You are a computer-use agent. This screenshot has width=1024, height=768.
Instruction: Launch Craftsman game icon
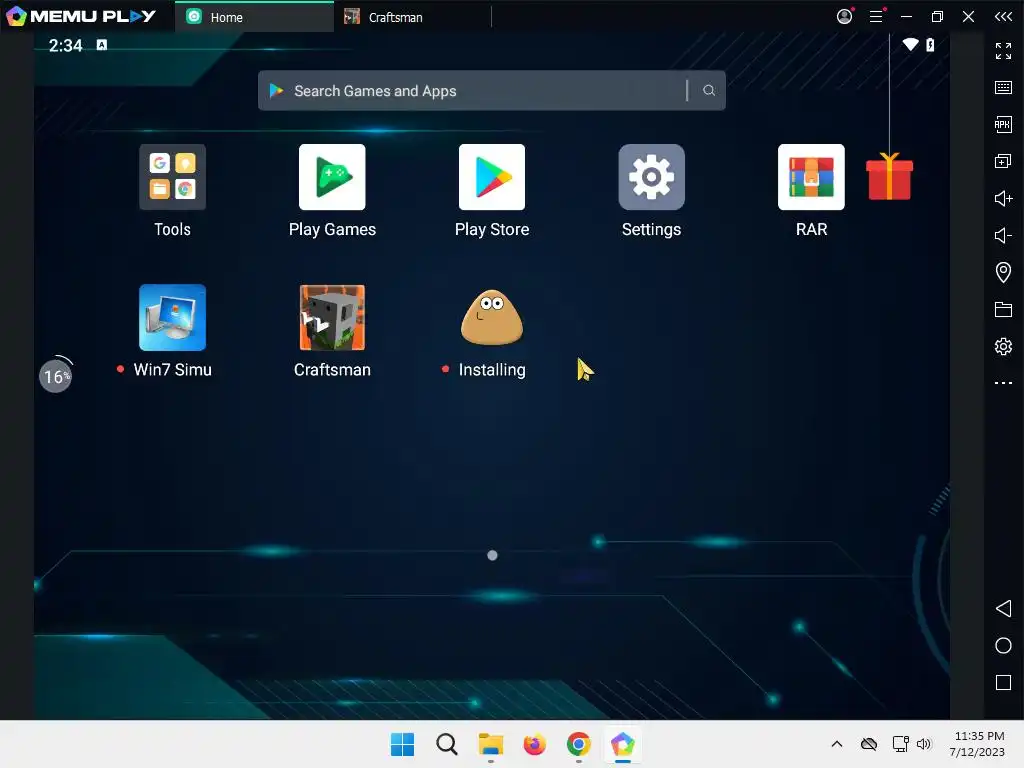(x=332, y=317)
